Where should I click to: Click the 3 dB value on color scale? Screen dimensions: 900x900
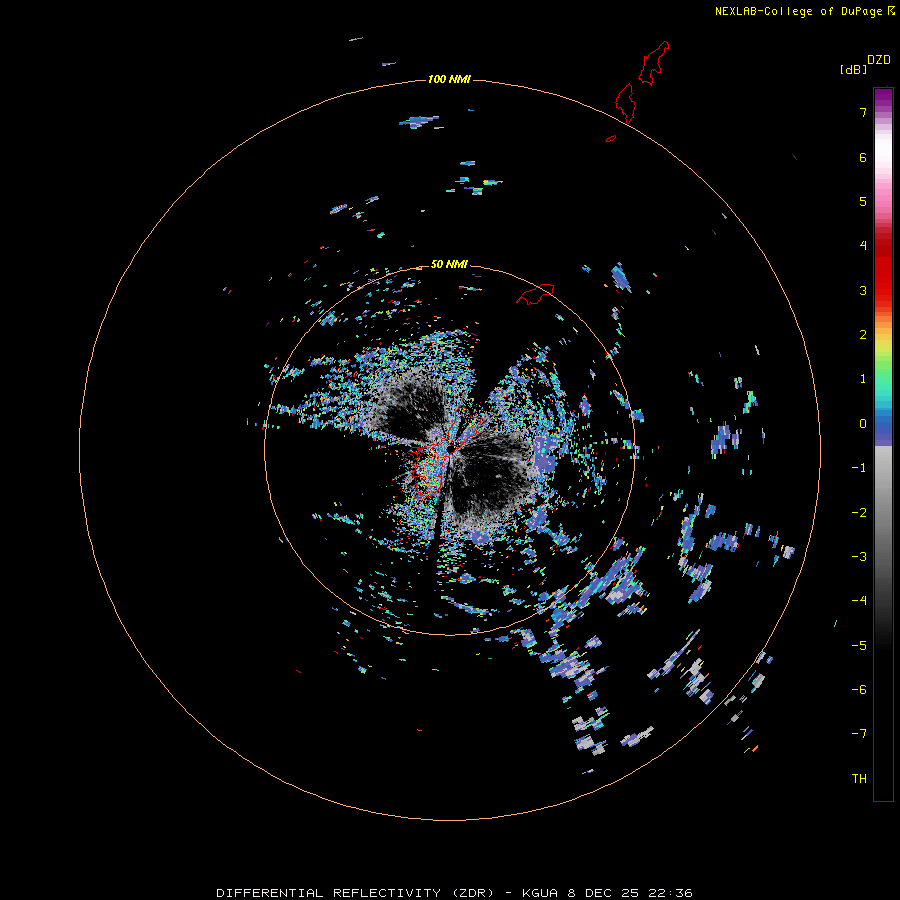tap(863, 290)
